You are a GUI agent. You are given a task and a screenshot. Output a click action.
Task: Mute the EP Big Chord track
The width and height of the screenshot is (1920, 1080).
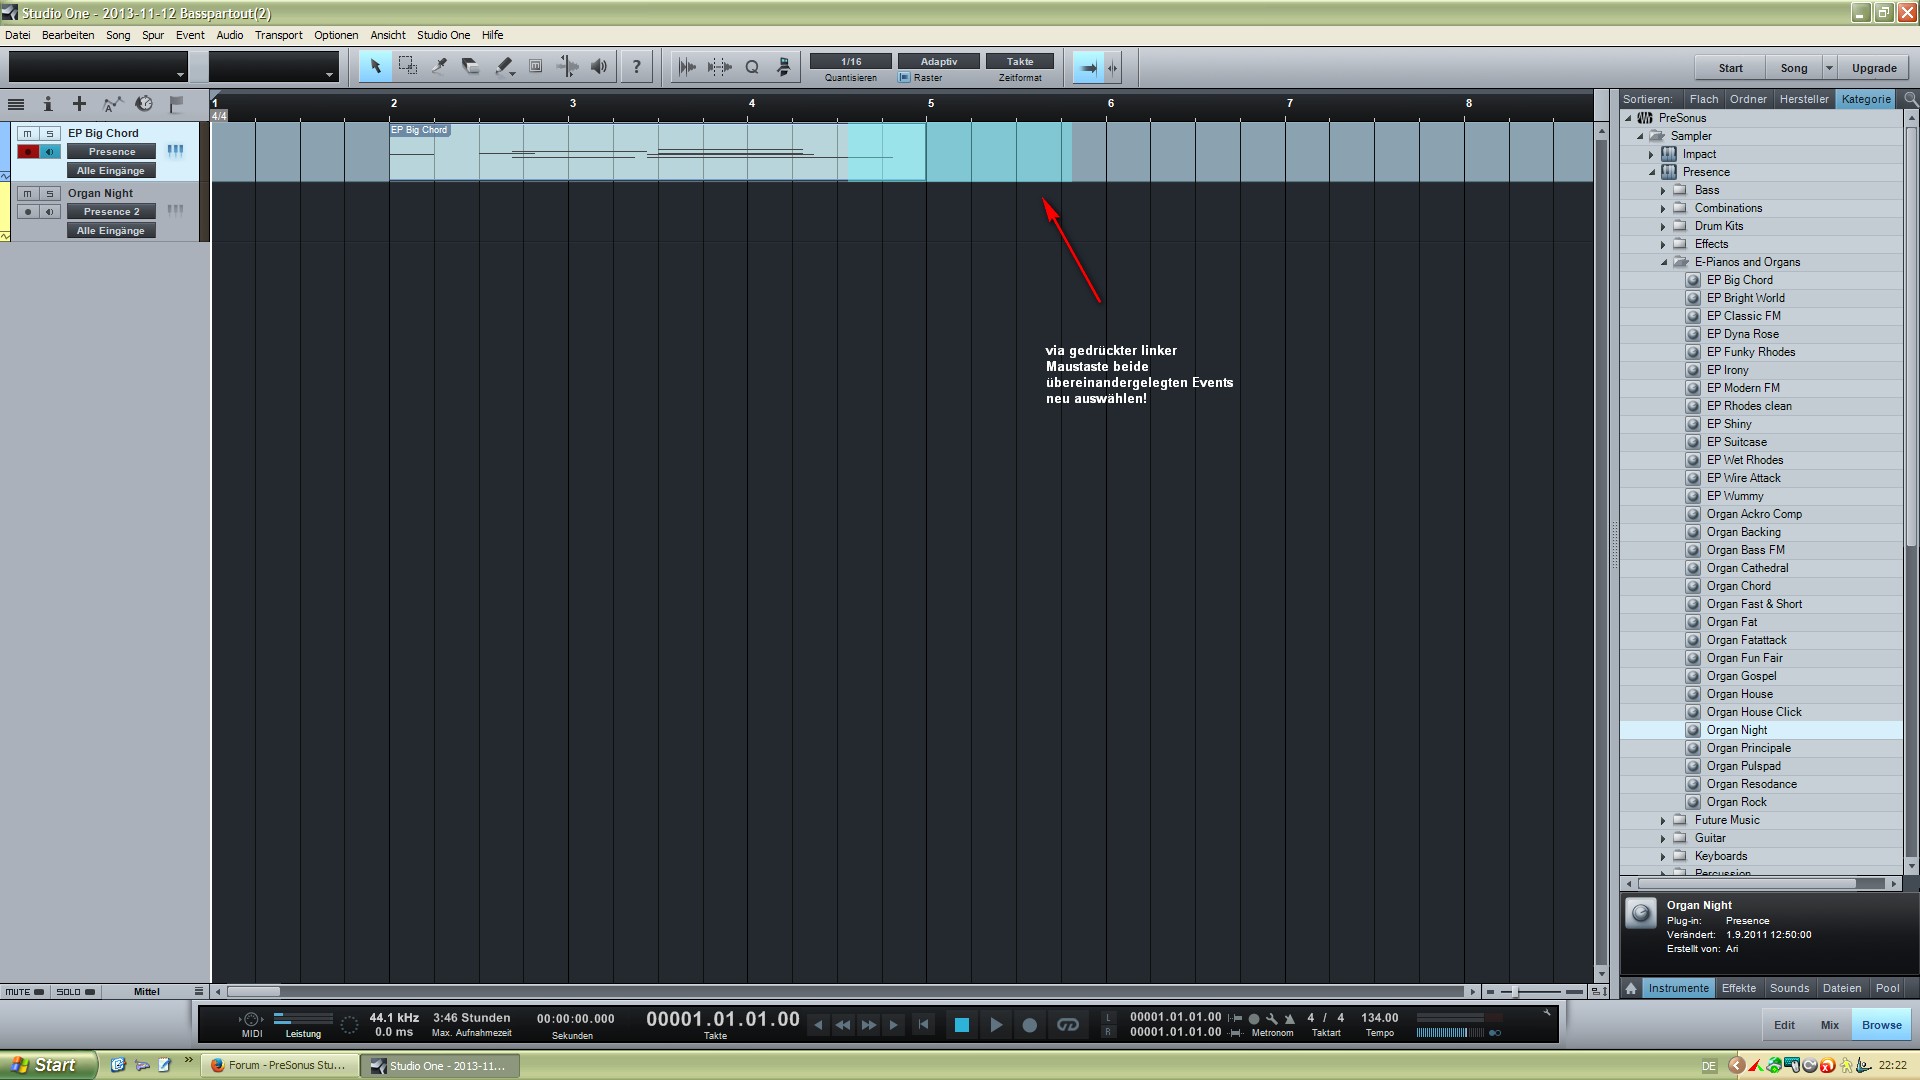click(28, 133)
